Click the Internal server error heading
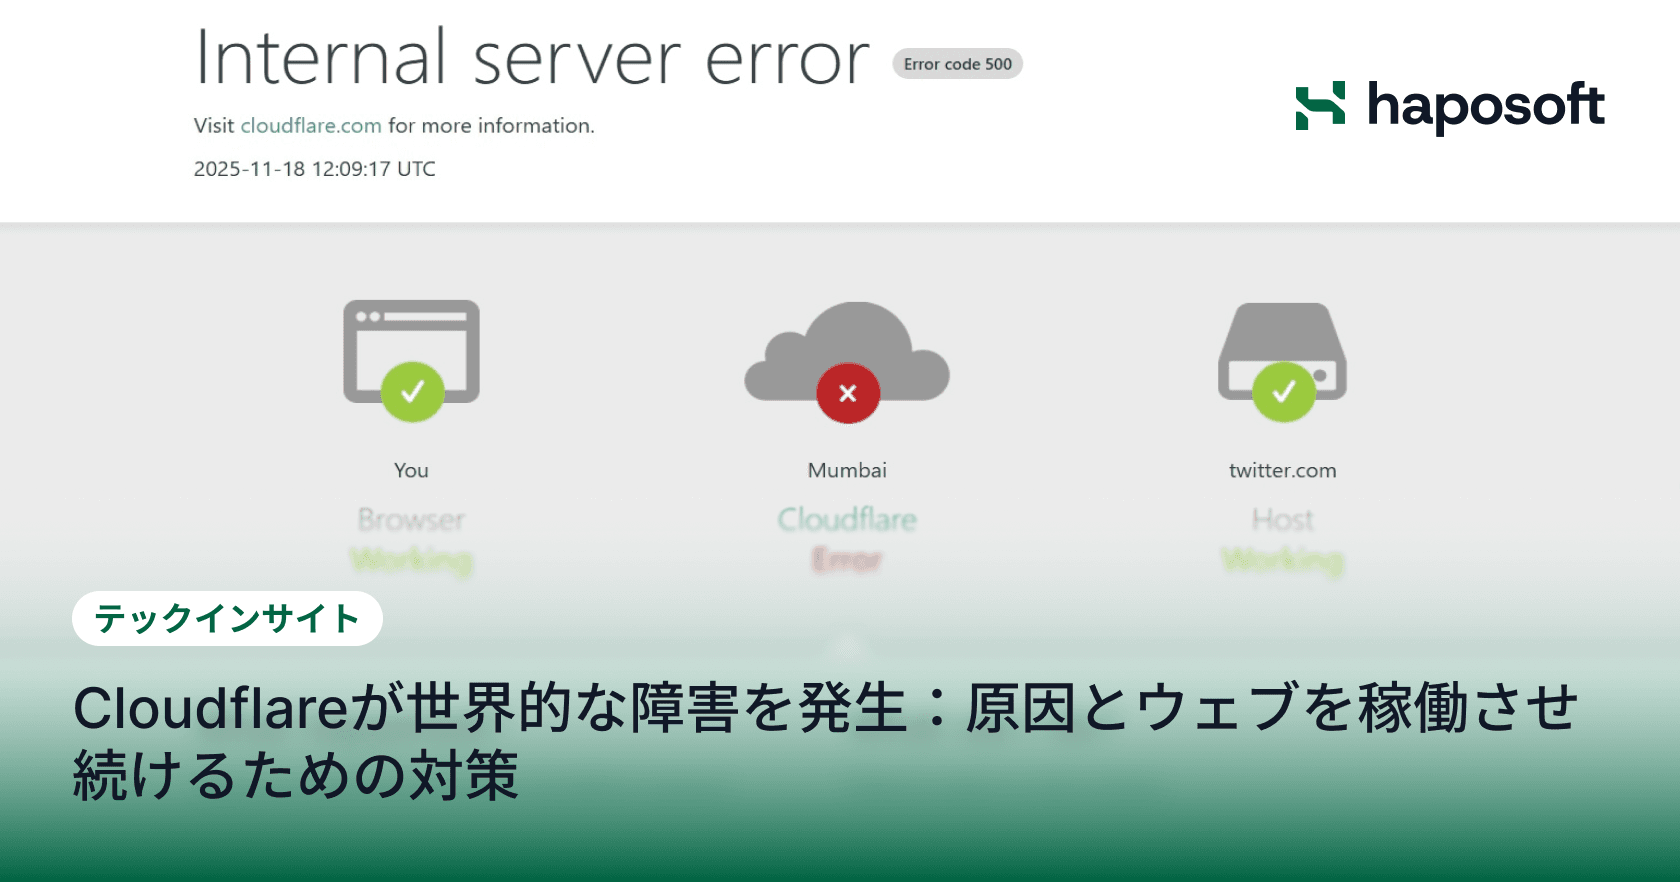This screenshot has height=882, width=1680. [532, 58]
